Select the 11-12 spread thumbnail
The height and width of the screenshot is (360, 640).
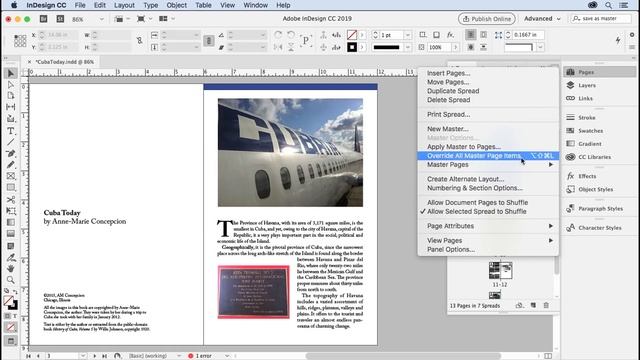[500, 270]
